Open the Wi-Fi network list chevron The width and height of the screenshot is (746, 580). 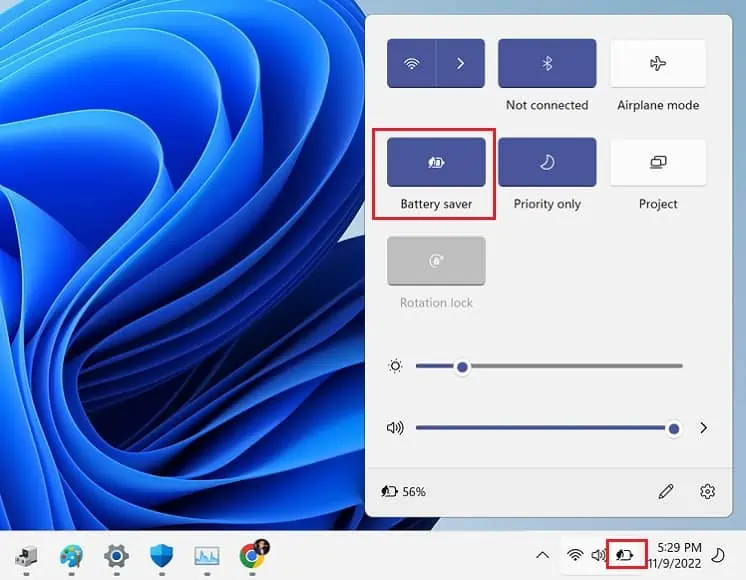pos(461,63)
